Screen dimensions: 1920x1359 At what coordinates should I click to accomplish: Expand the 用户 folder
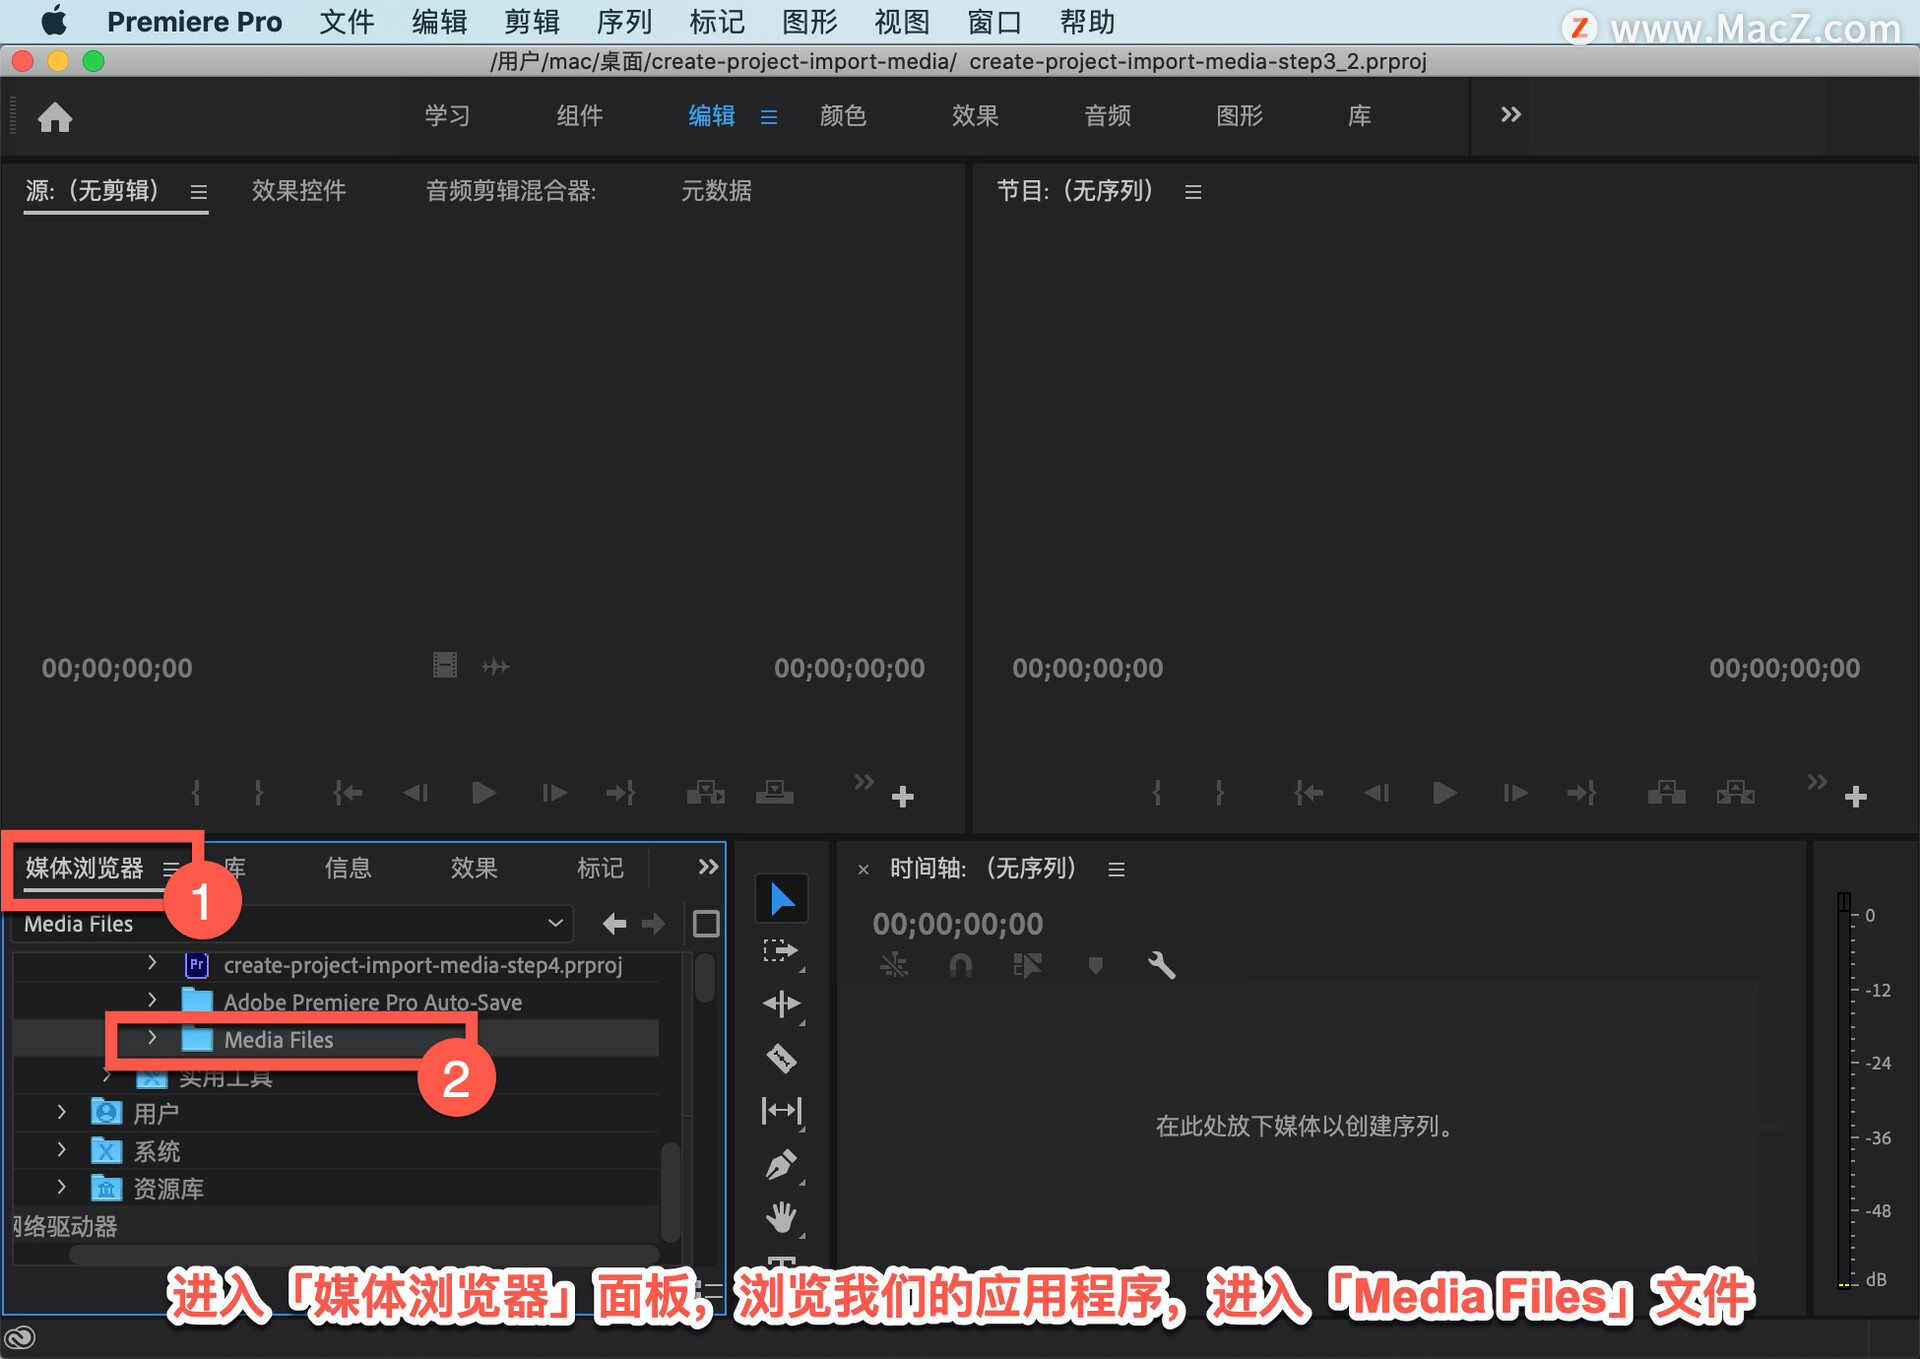tap(62, 1111)
